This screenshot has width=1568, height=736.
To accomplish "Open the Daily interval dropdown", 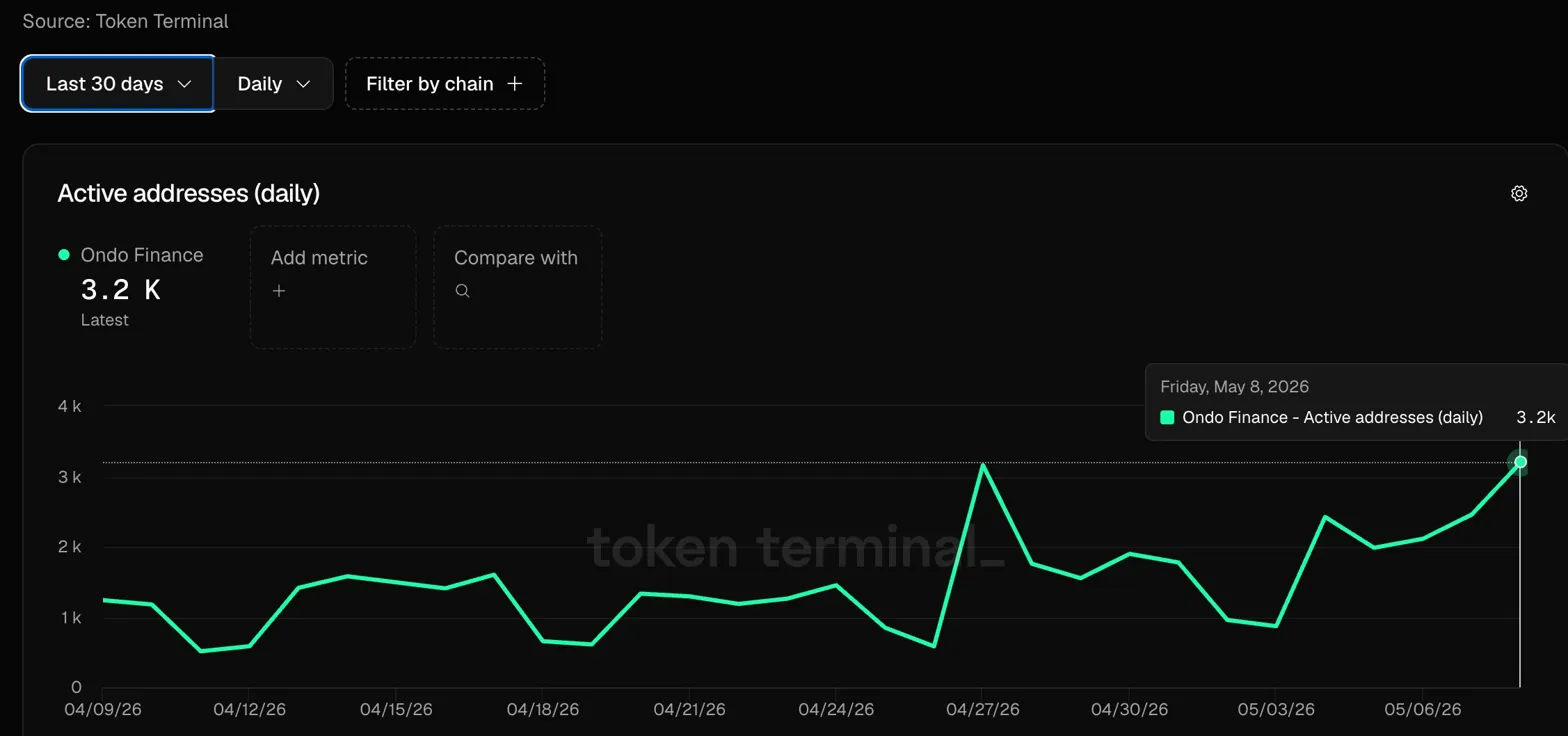I will point(274,84).
